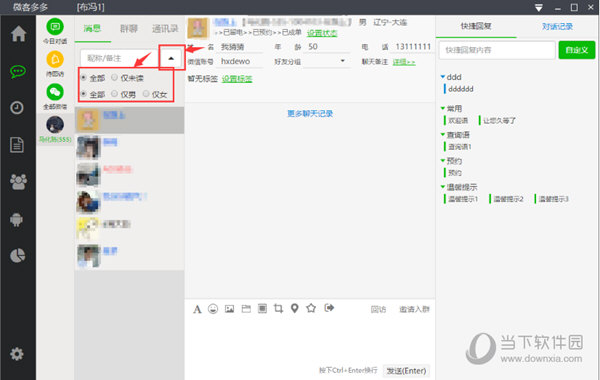This screenshot has height=380, width=600.
Task: Switch to the 群聊 tab
Action: tap(129, 29)
